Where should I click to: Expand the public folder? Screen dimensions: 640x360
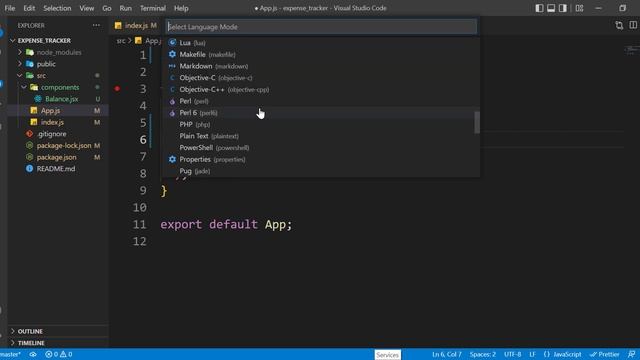[x=46, y=64]
